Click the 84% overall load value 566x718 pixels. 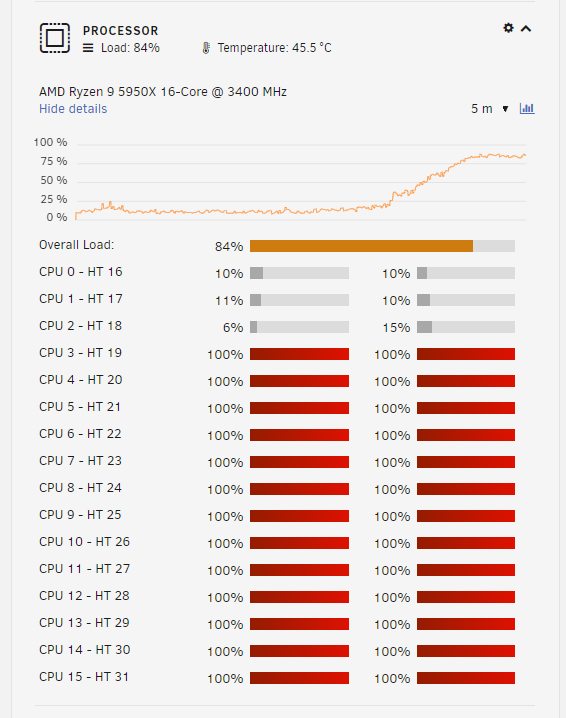(x=229, y=246)
